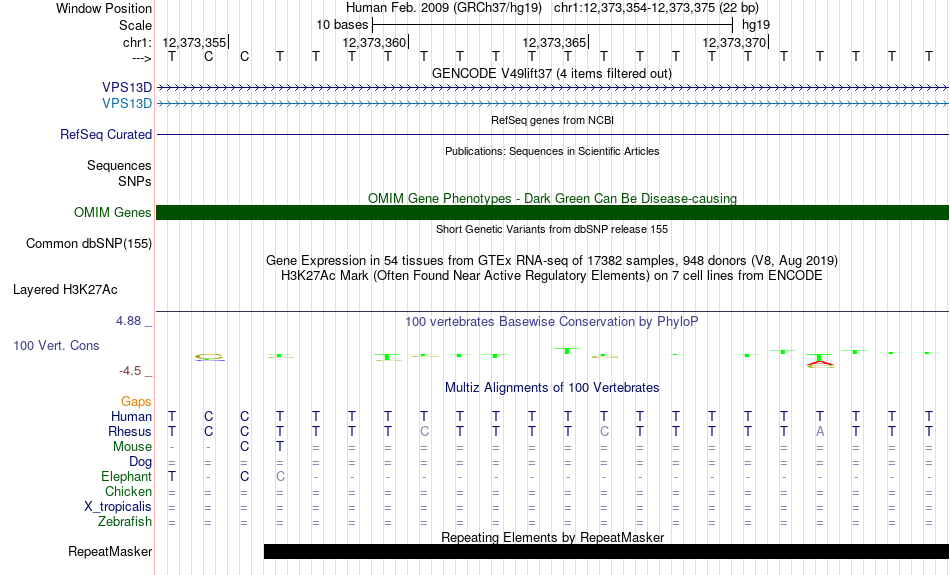Click the Chicken species label

coord(128,491)
